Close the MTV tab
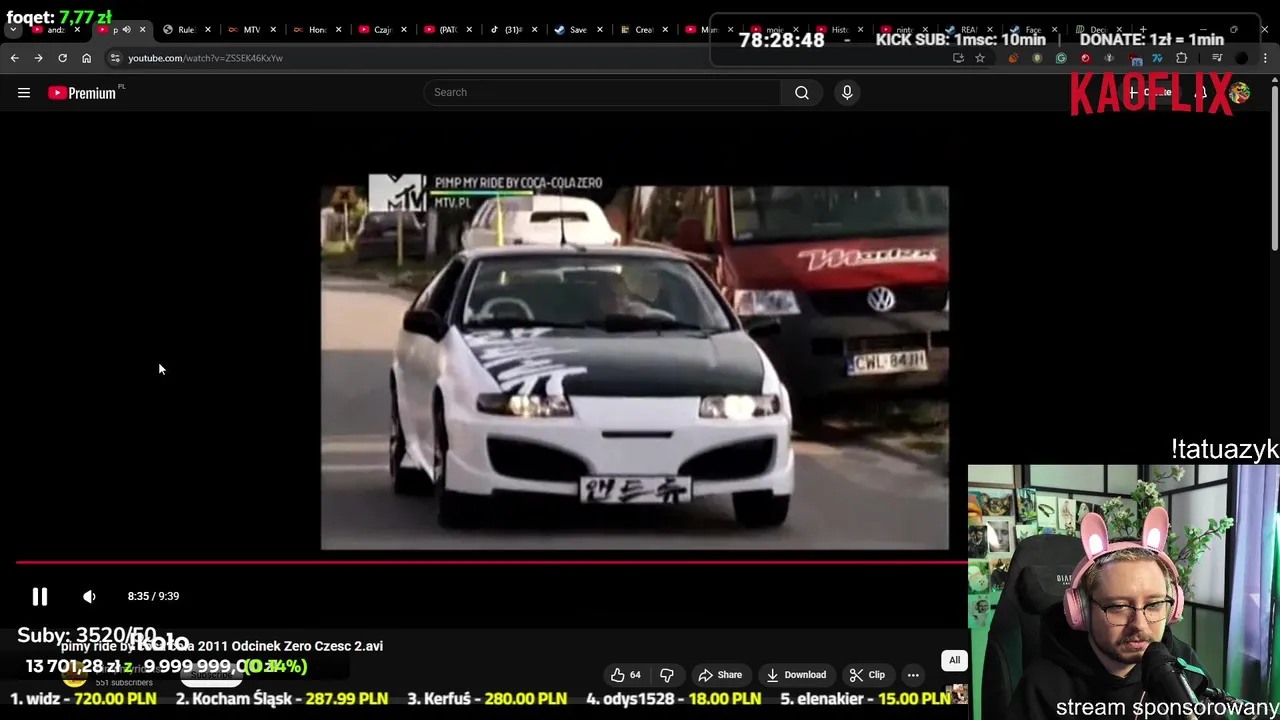Screen dimensions: 1280x720 tap(273, 30)
